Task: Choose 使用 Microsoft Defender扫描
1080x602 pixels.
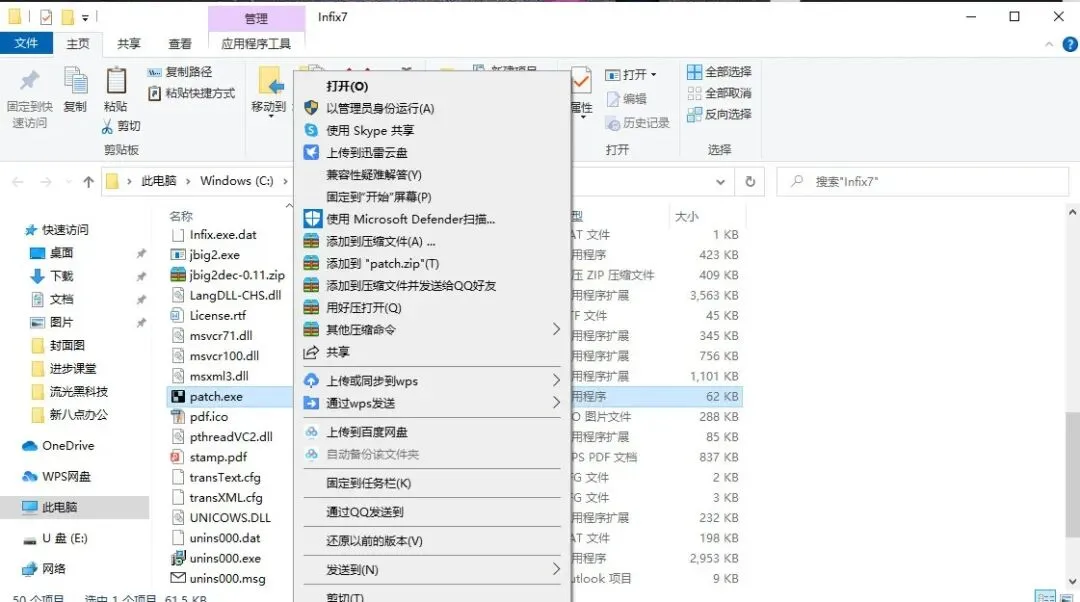Action: pyautogui.click(x=433, y=219)
